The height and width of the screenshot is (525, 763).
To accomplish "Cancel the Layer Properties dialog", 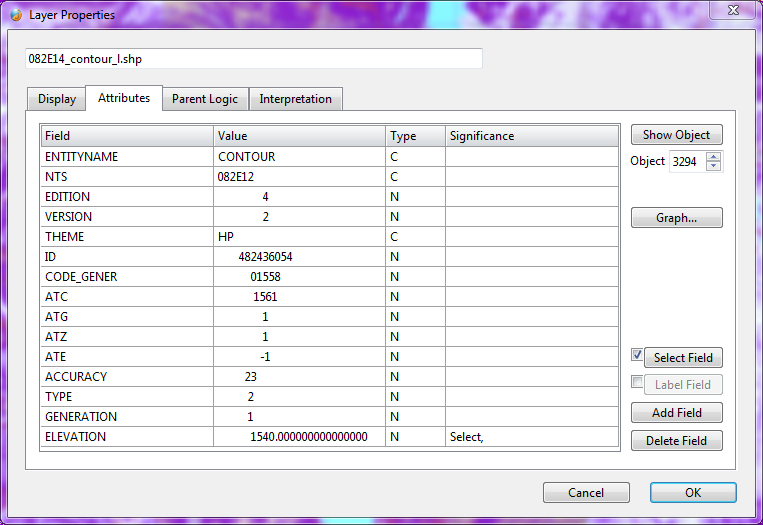I will point(586,493).
